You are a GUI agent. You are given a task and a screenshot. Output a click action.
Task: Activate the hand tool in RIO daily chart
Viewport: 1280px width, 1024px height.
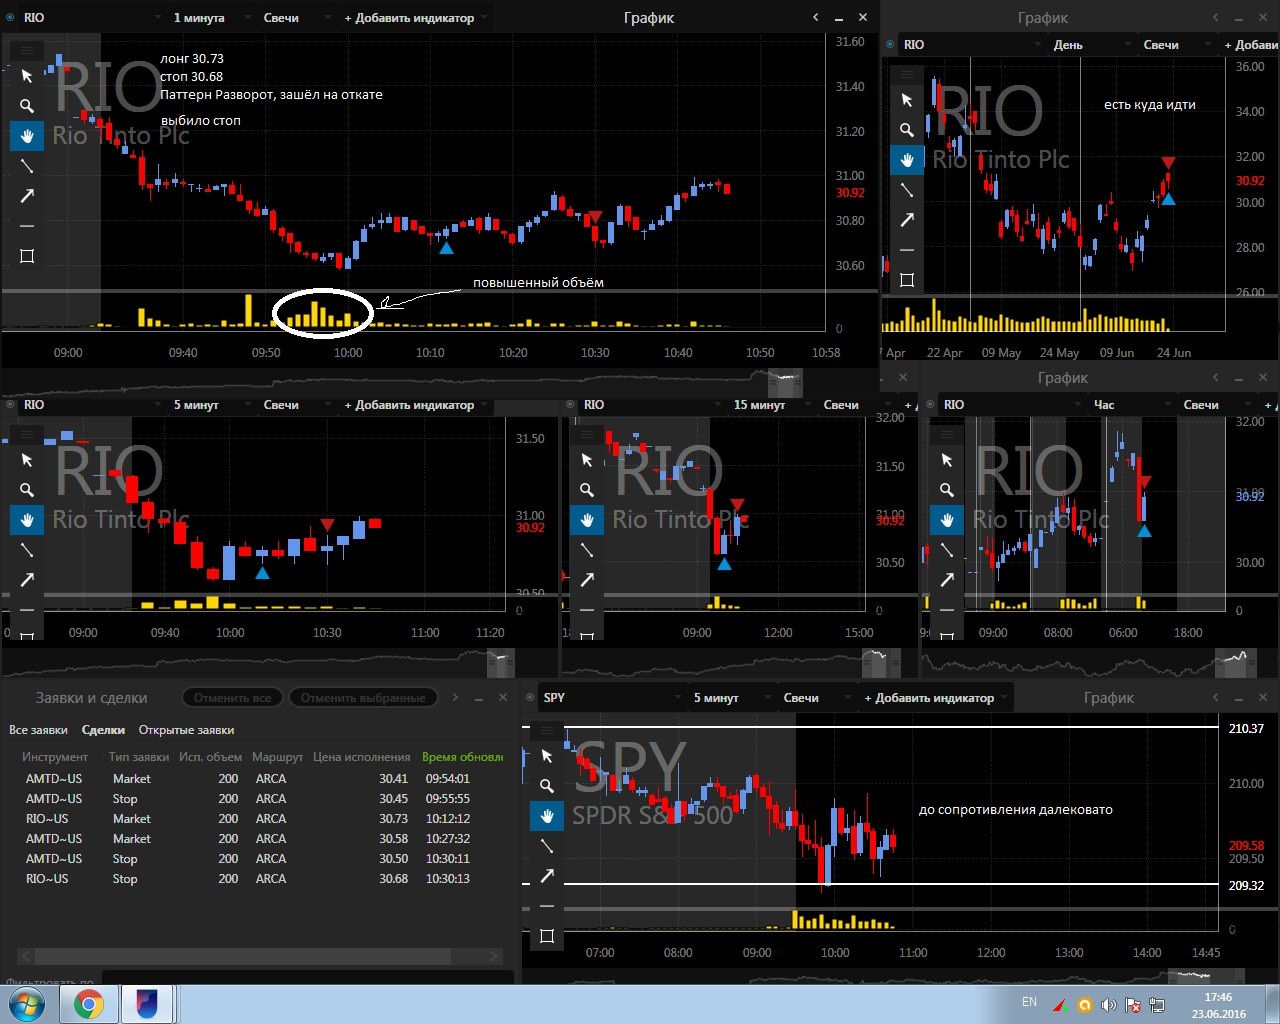pyautogui.click(x=907, y=160)
